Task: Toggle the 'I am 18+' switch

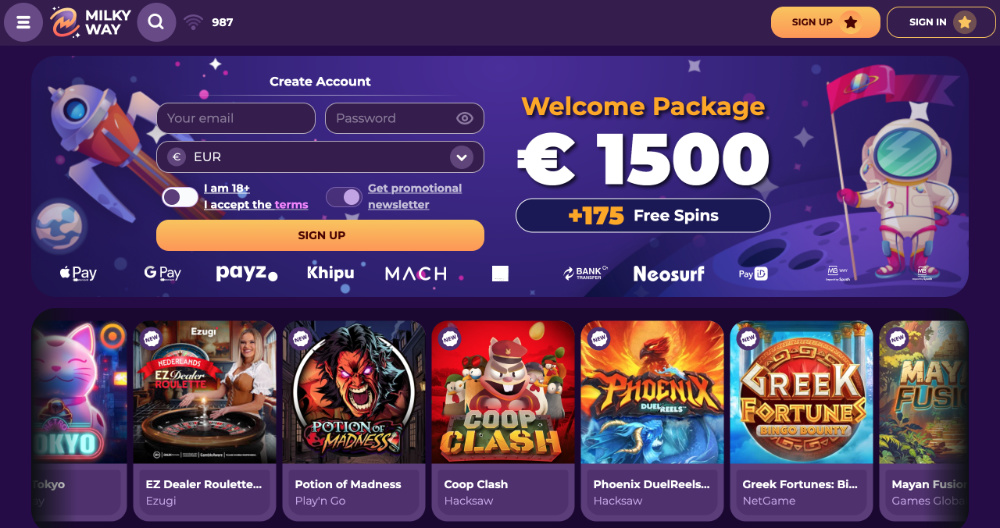Action: pyautogui.click(x=180, y=197)
